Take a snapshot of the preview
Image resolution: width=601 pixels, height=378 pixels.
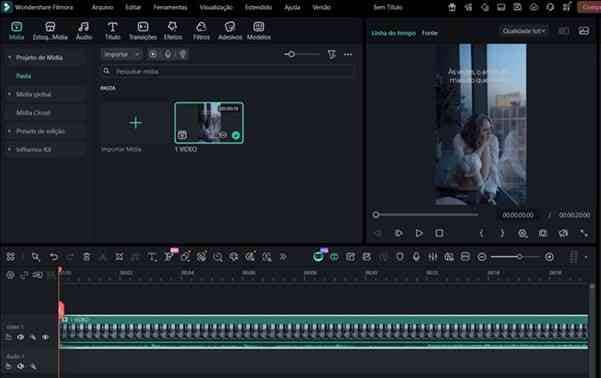pyautogui.click(x=543, y=233)
